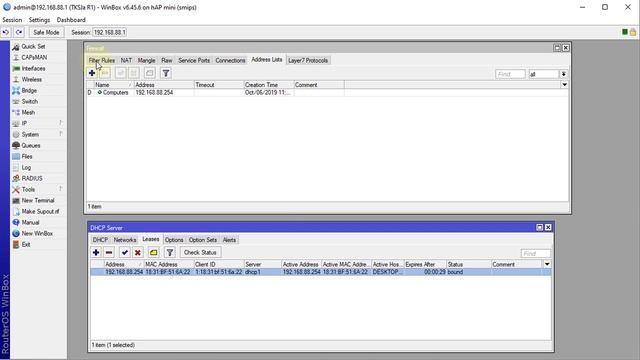Screen dimensions: 640x360
Task: Switch to Alerts tab in DHCP Server
Action: click(229, 240)
